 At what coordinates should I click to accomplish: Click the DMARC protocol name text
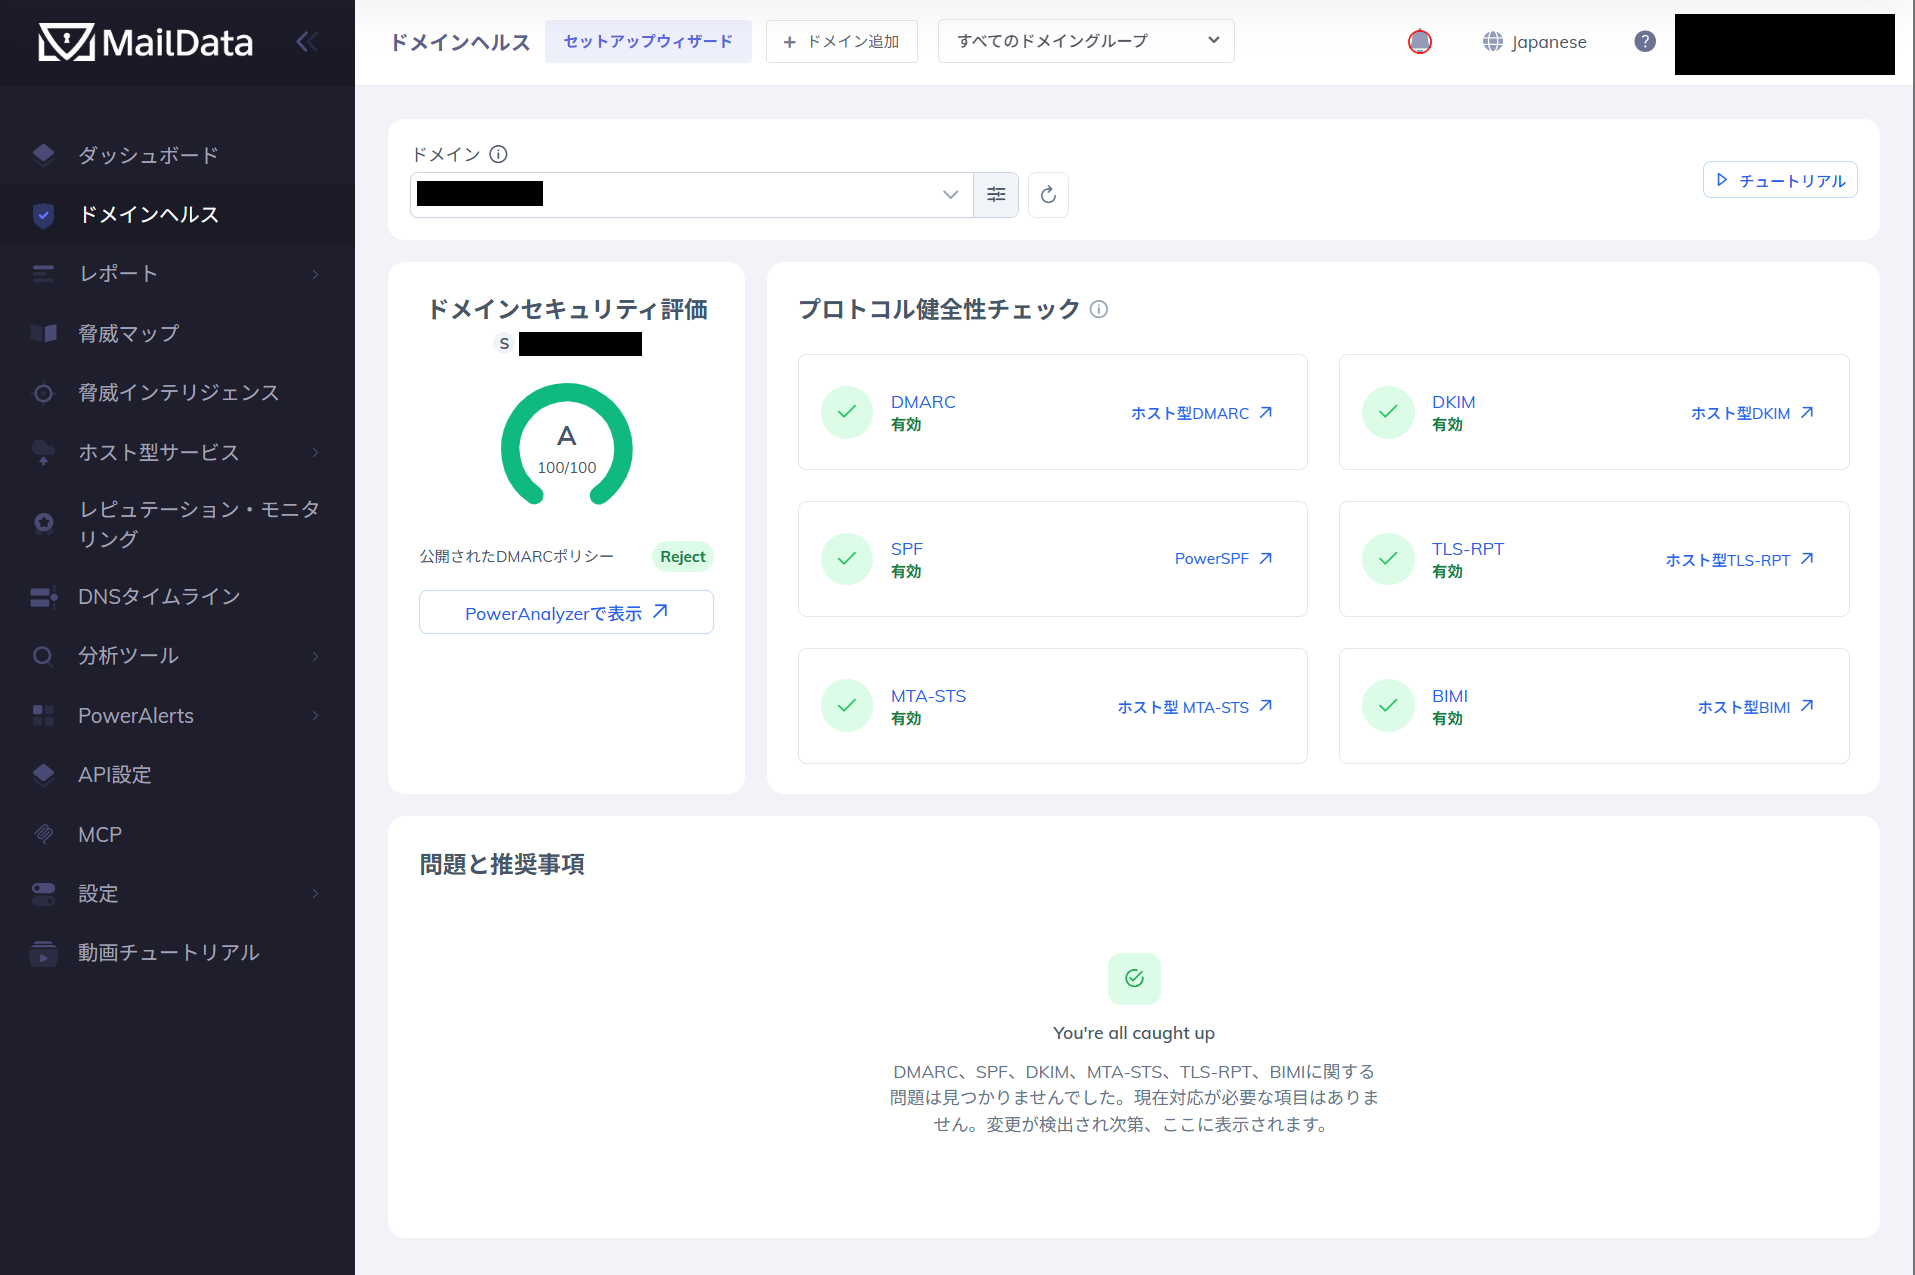pos(923,402)
